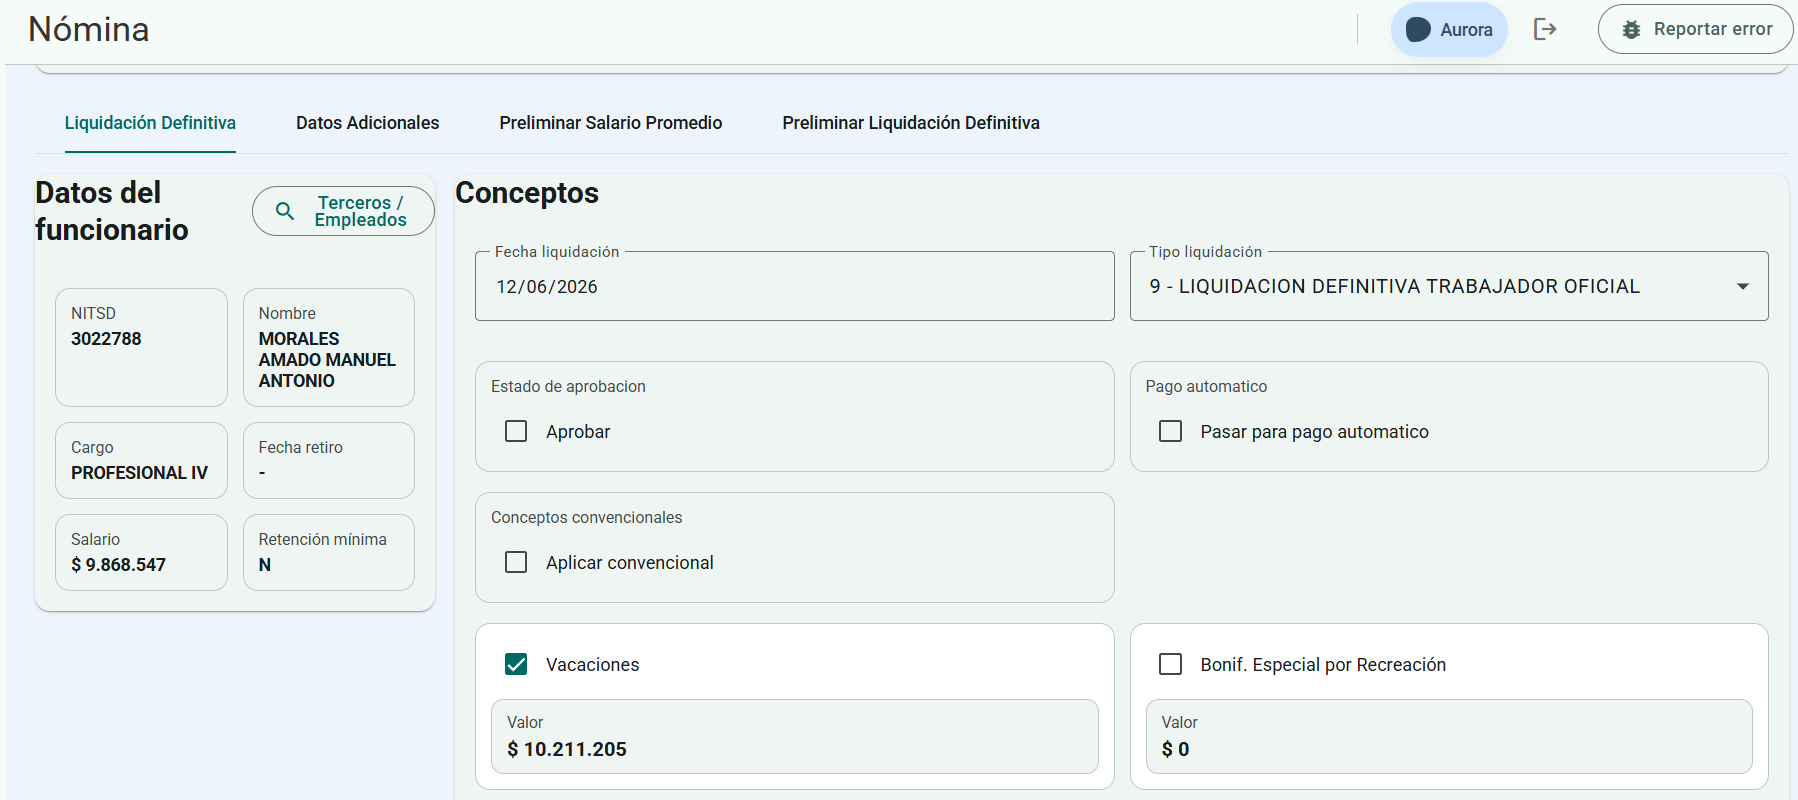The width and height of the screenshot is (1798, 800).
Task: Enable Pasar para pago automatico
Action: tap(1170, 431)
